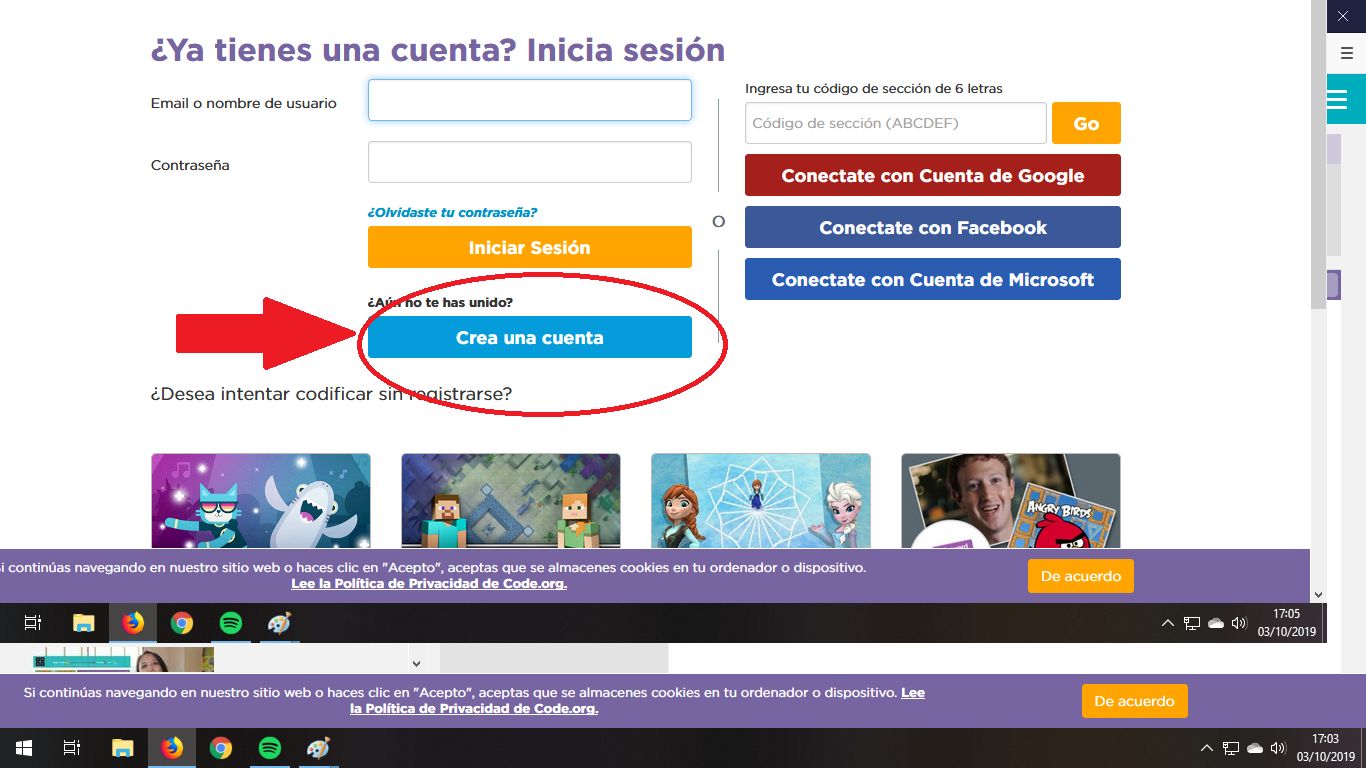Open File Explorer in the 17:03 taskbar

pyautogui.click(x=122, y=748)
